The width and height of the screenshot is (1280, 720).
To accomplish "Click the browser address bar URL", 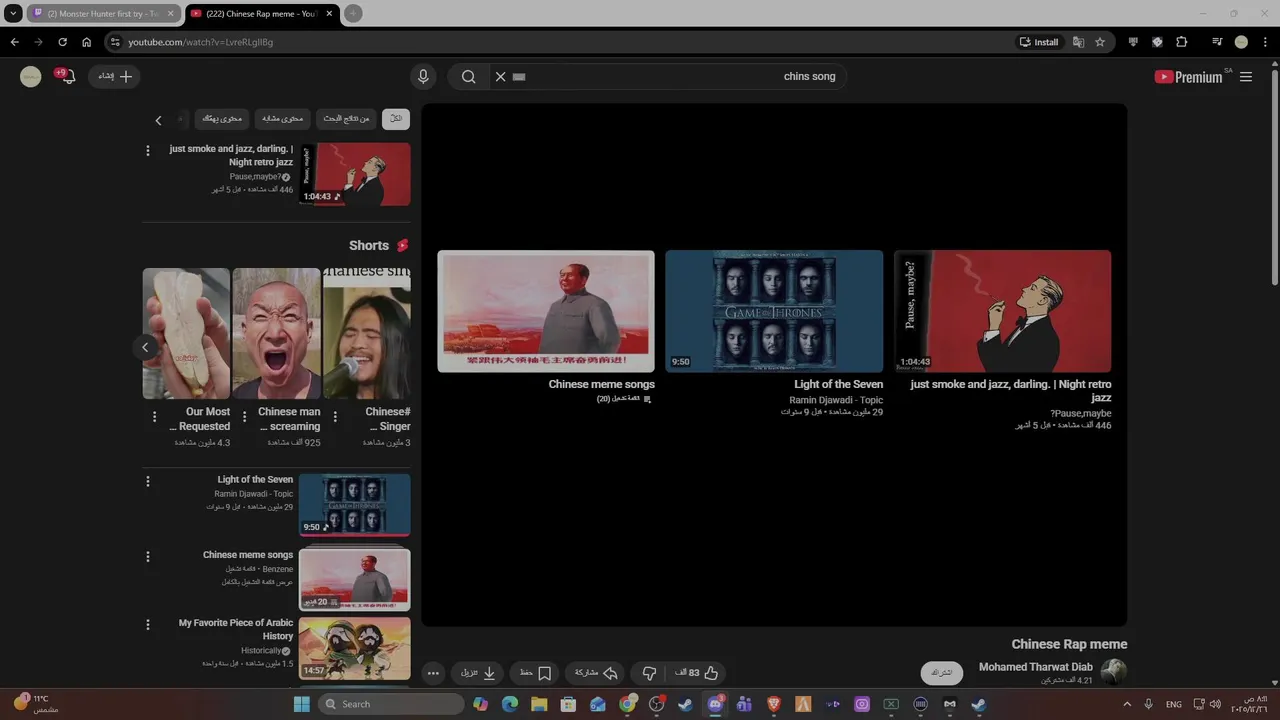I will pos(200,42).
